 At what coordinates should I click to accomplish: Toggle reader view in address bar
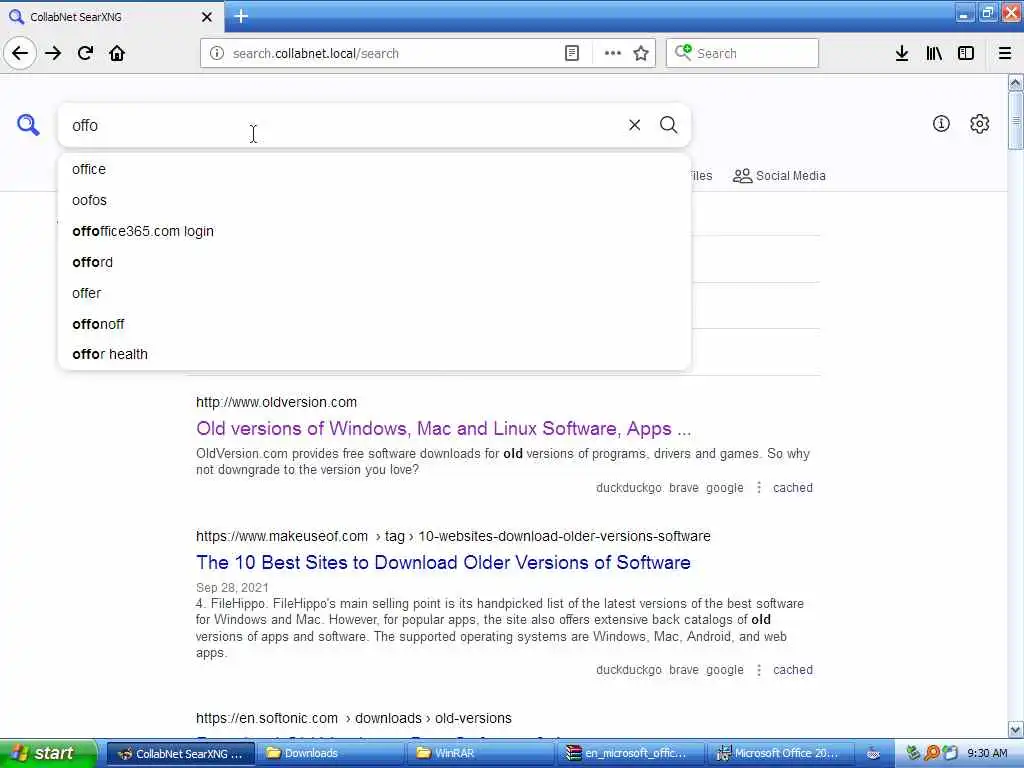point(571,53)
